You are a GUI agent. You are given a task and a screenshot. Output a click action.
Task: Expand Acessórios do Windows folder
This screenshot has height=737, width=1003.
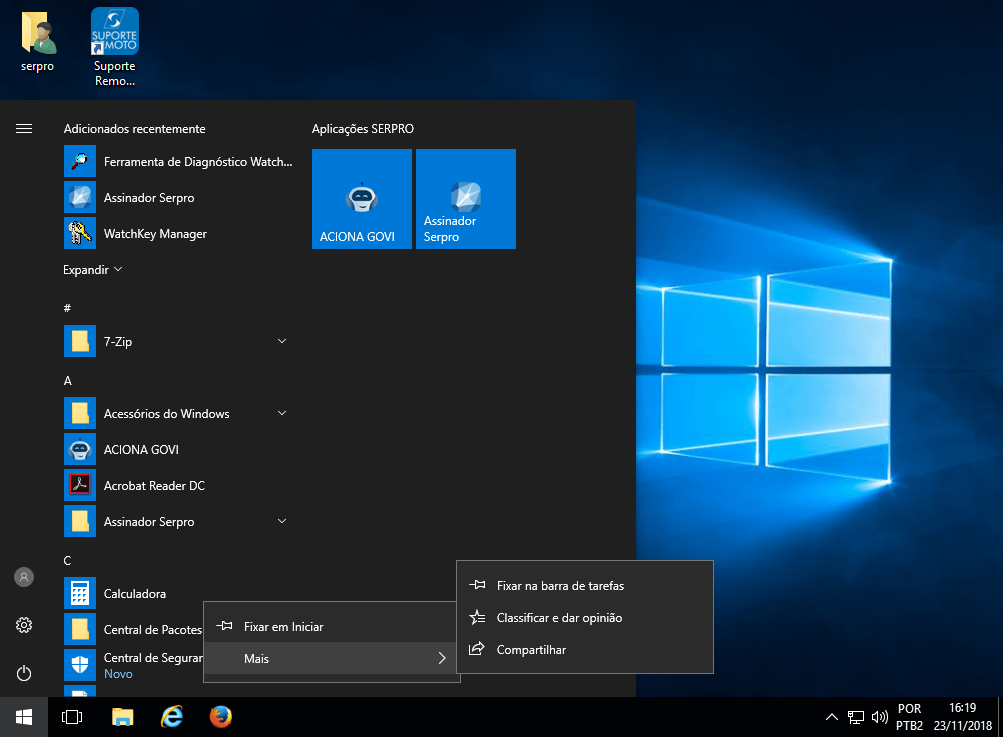282,414
